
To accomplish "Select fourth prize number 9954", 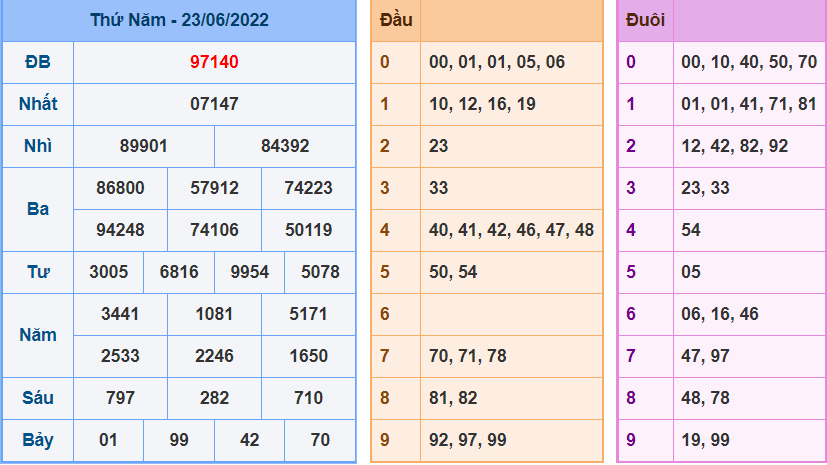I will pyautogui.click(x=249, y=272).
